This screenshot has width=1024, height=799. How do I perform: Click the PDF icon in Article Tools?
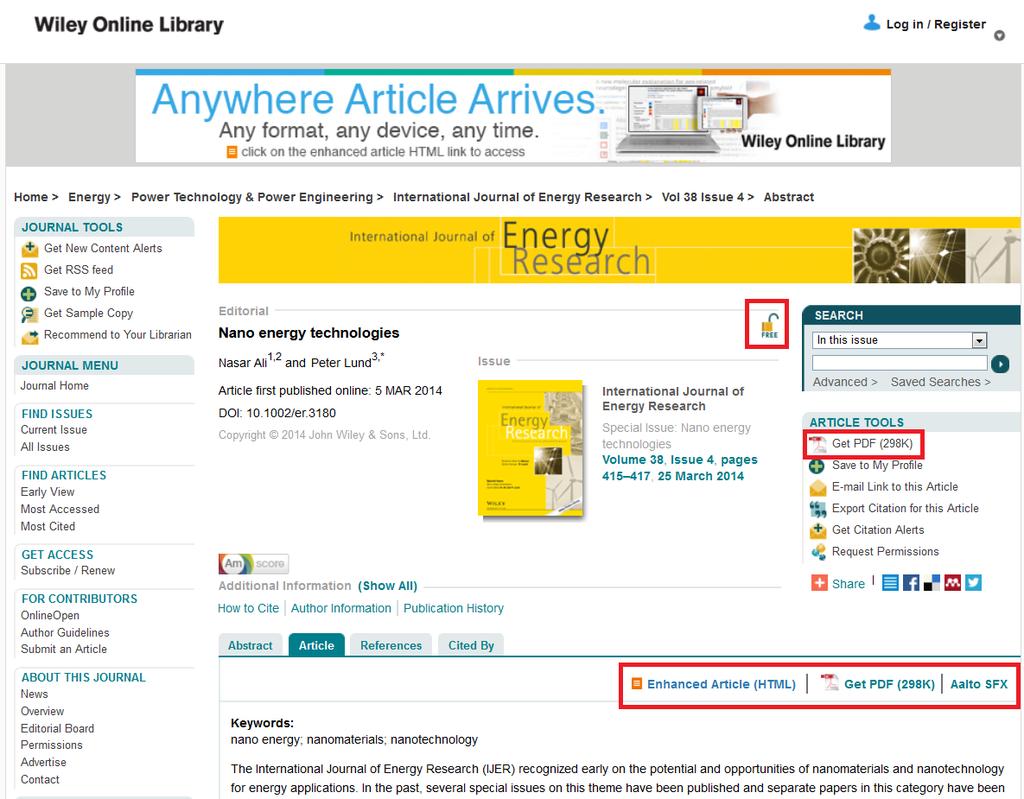818,444
